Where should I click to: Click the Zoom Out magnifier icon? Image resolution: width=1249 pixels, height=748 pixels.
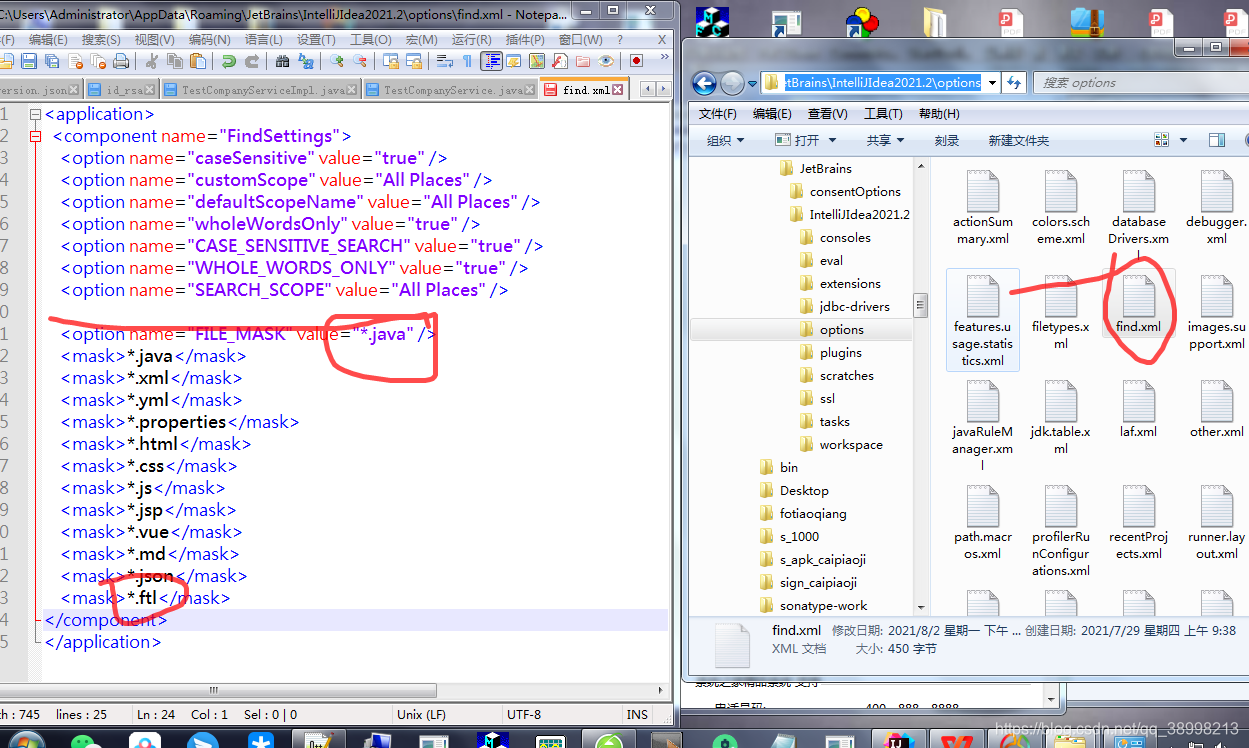pyautogui.click(x=360, y=61)
